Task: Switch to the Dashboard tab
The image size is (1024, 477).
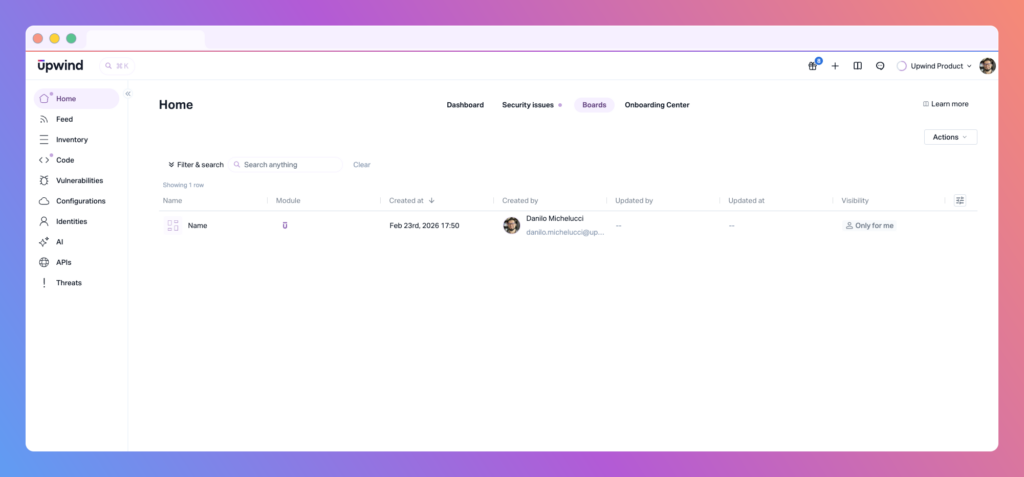Action: [465, 105]
